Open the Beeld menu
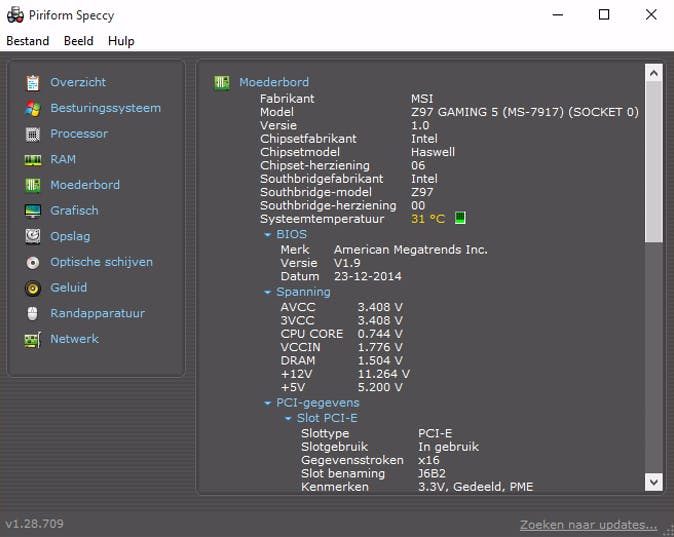 click(78, 41)
